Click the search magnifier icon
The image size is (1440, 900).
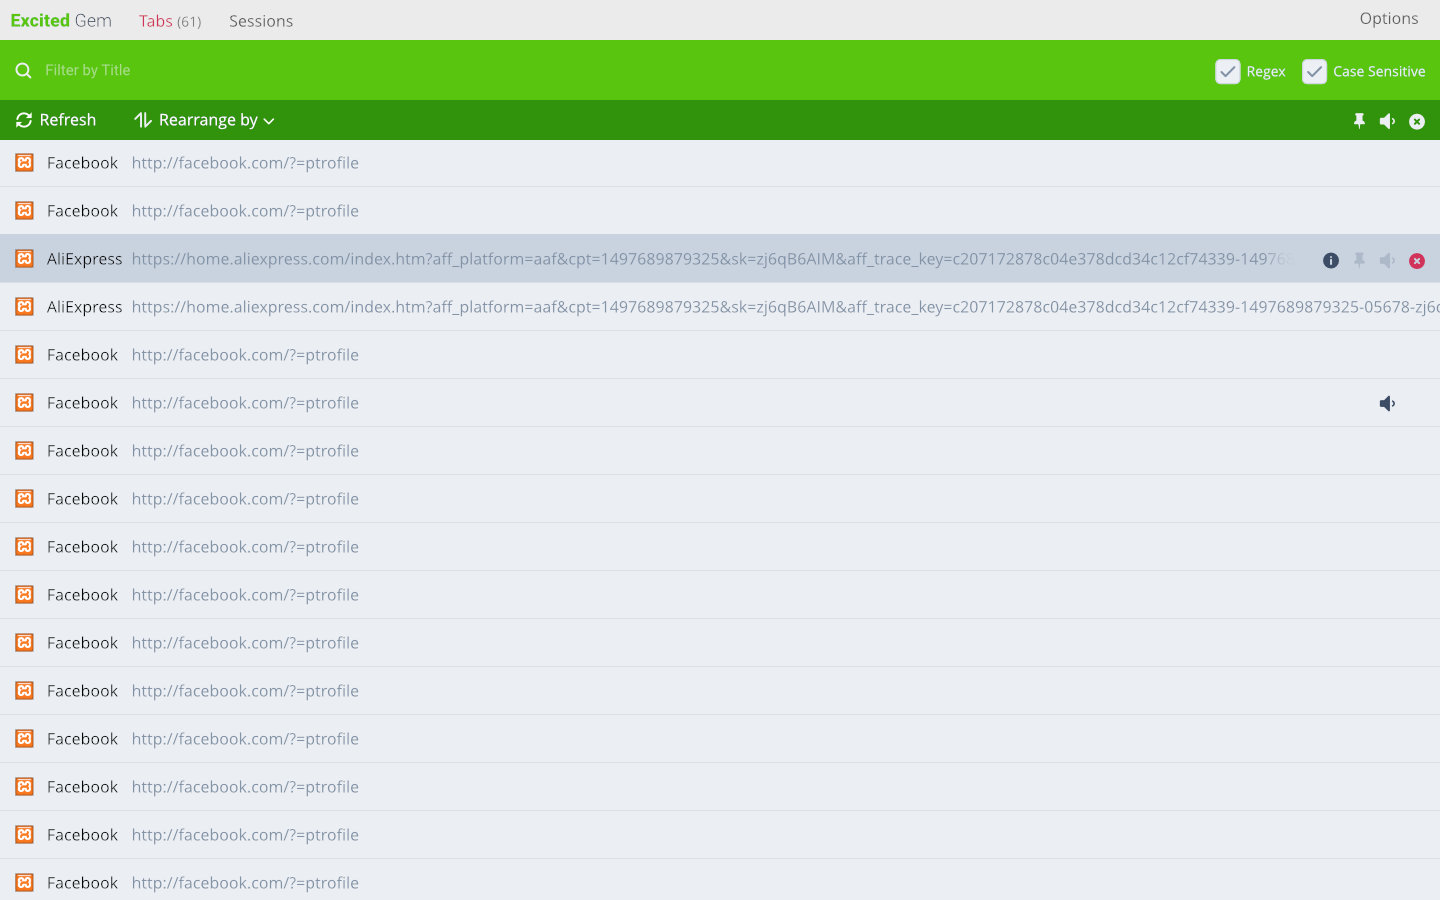coord(24,70)
